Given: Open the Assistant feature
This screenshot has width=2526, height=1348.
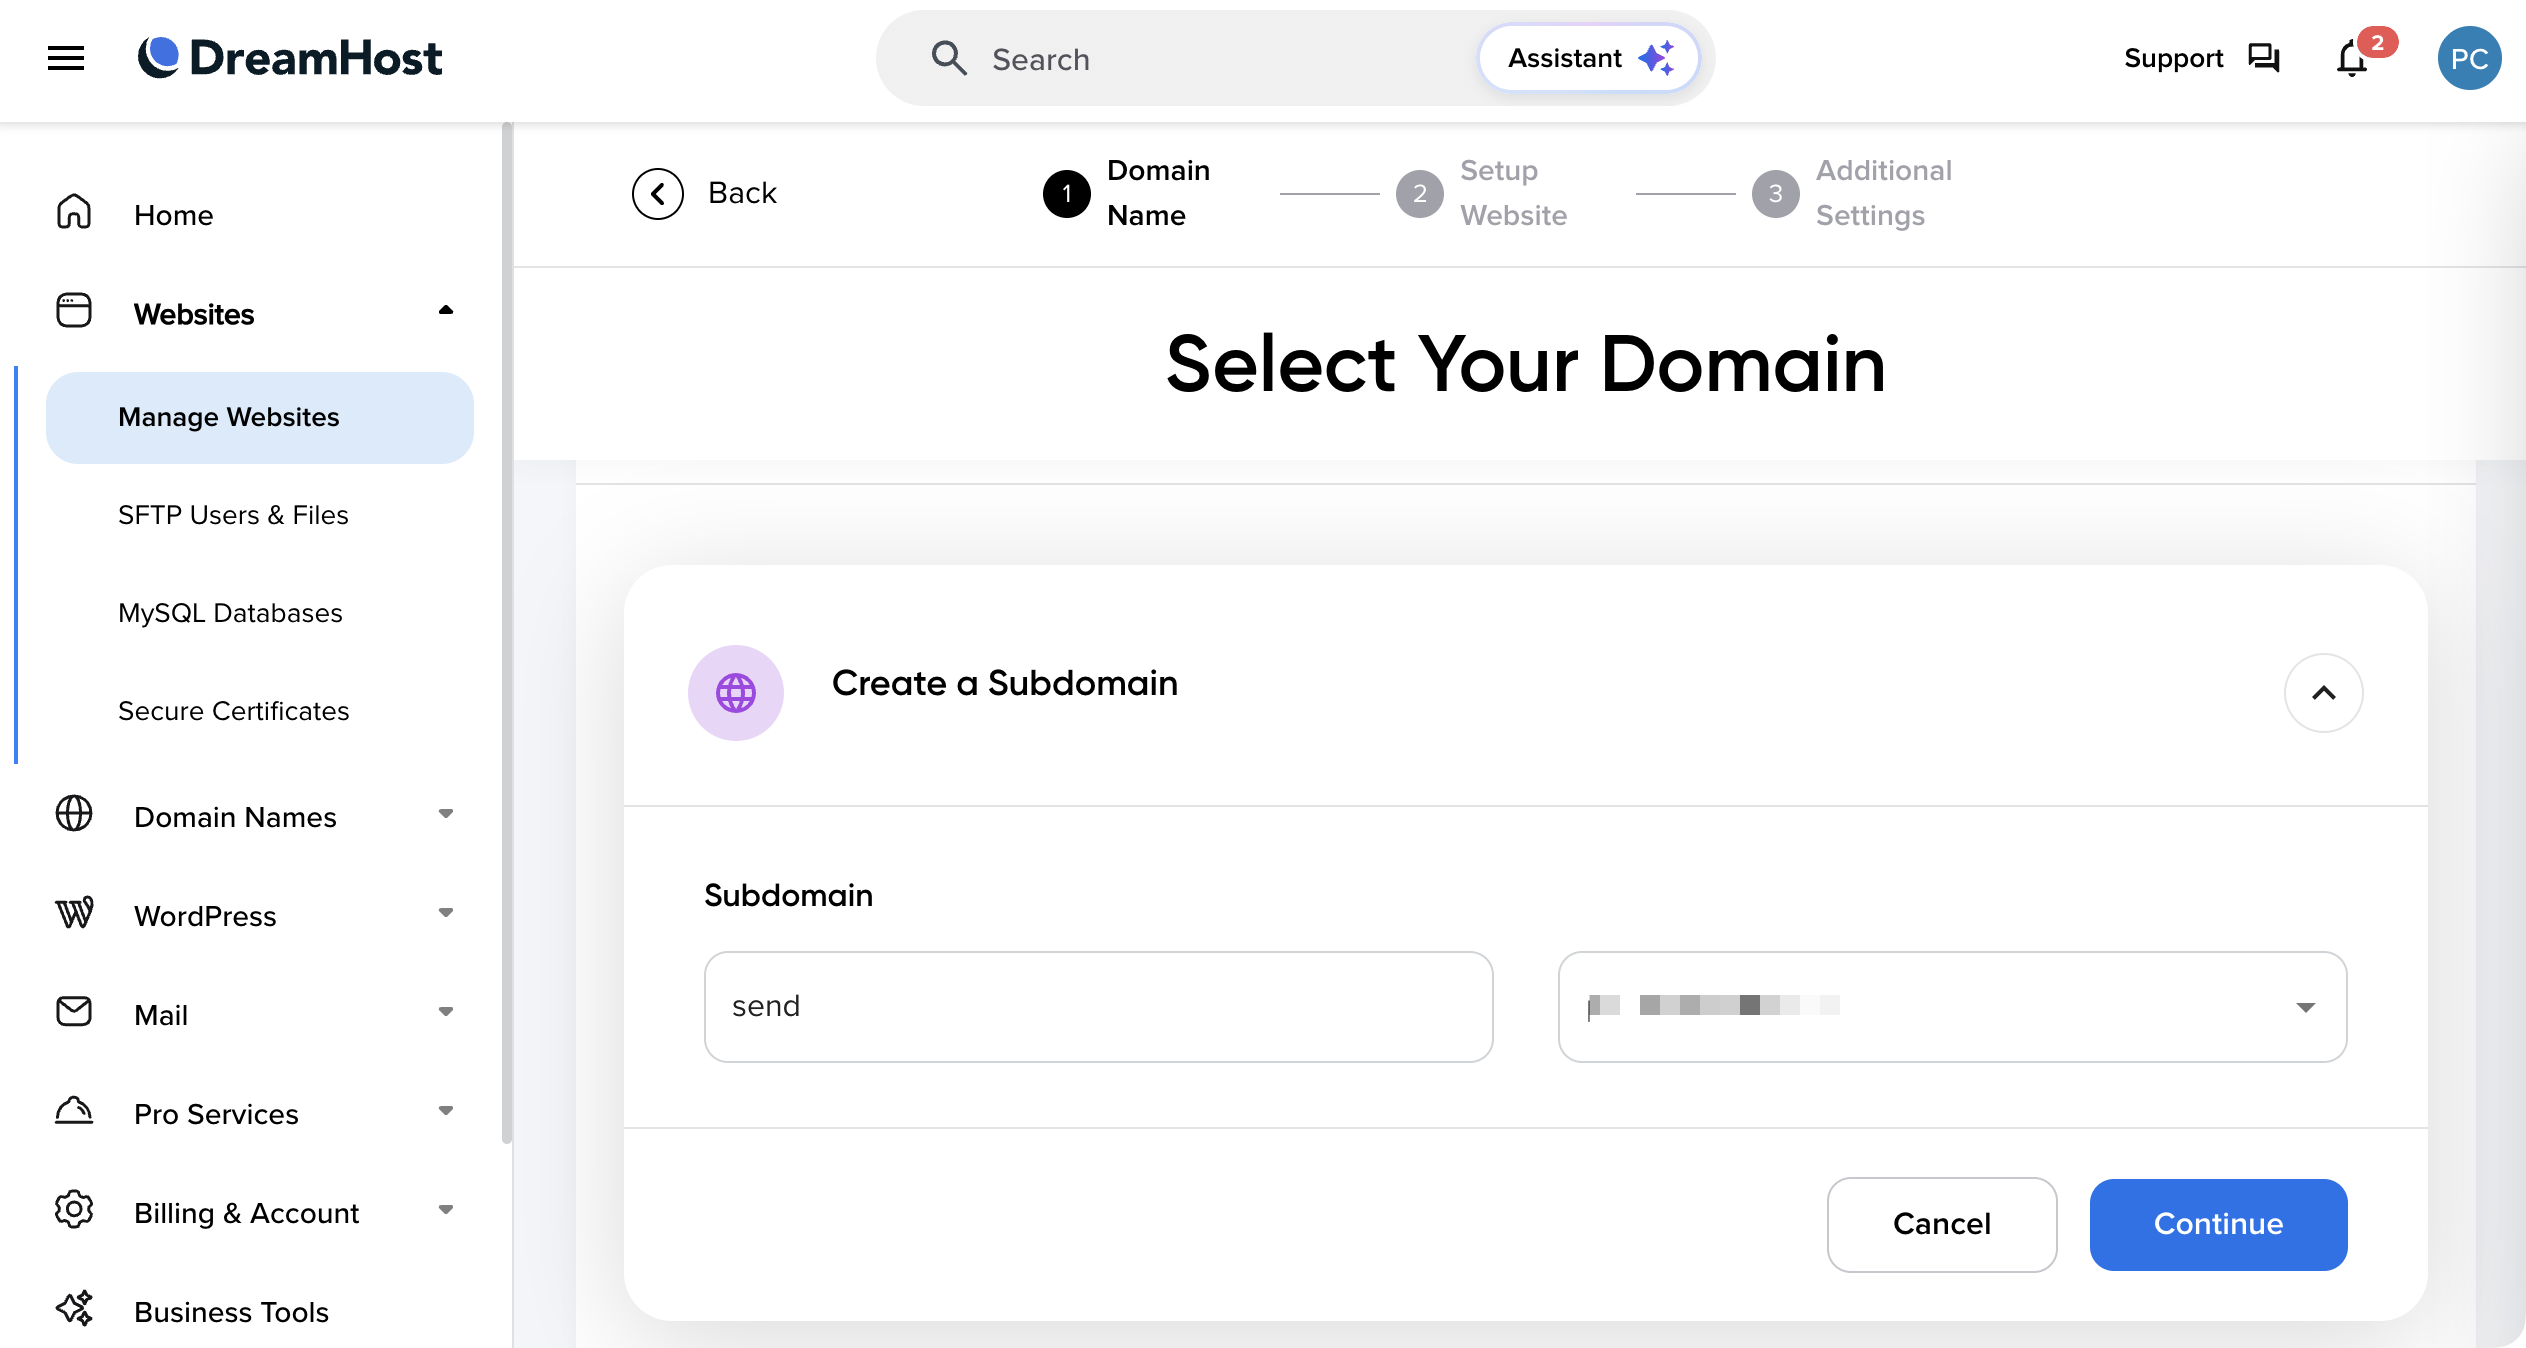Looking at the screenshot, I should point(1588,58).
